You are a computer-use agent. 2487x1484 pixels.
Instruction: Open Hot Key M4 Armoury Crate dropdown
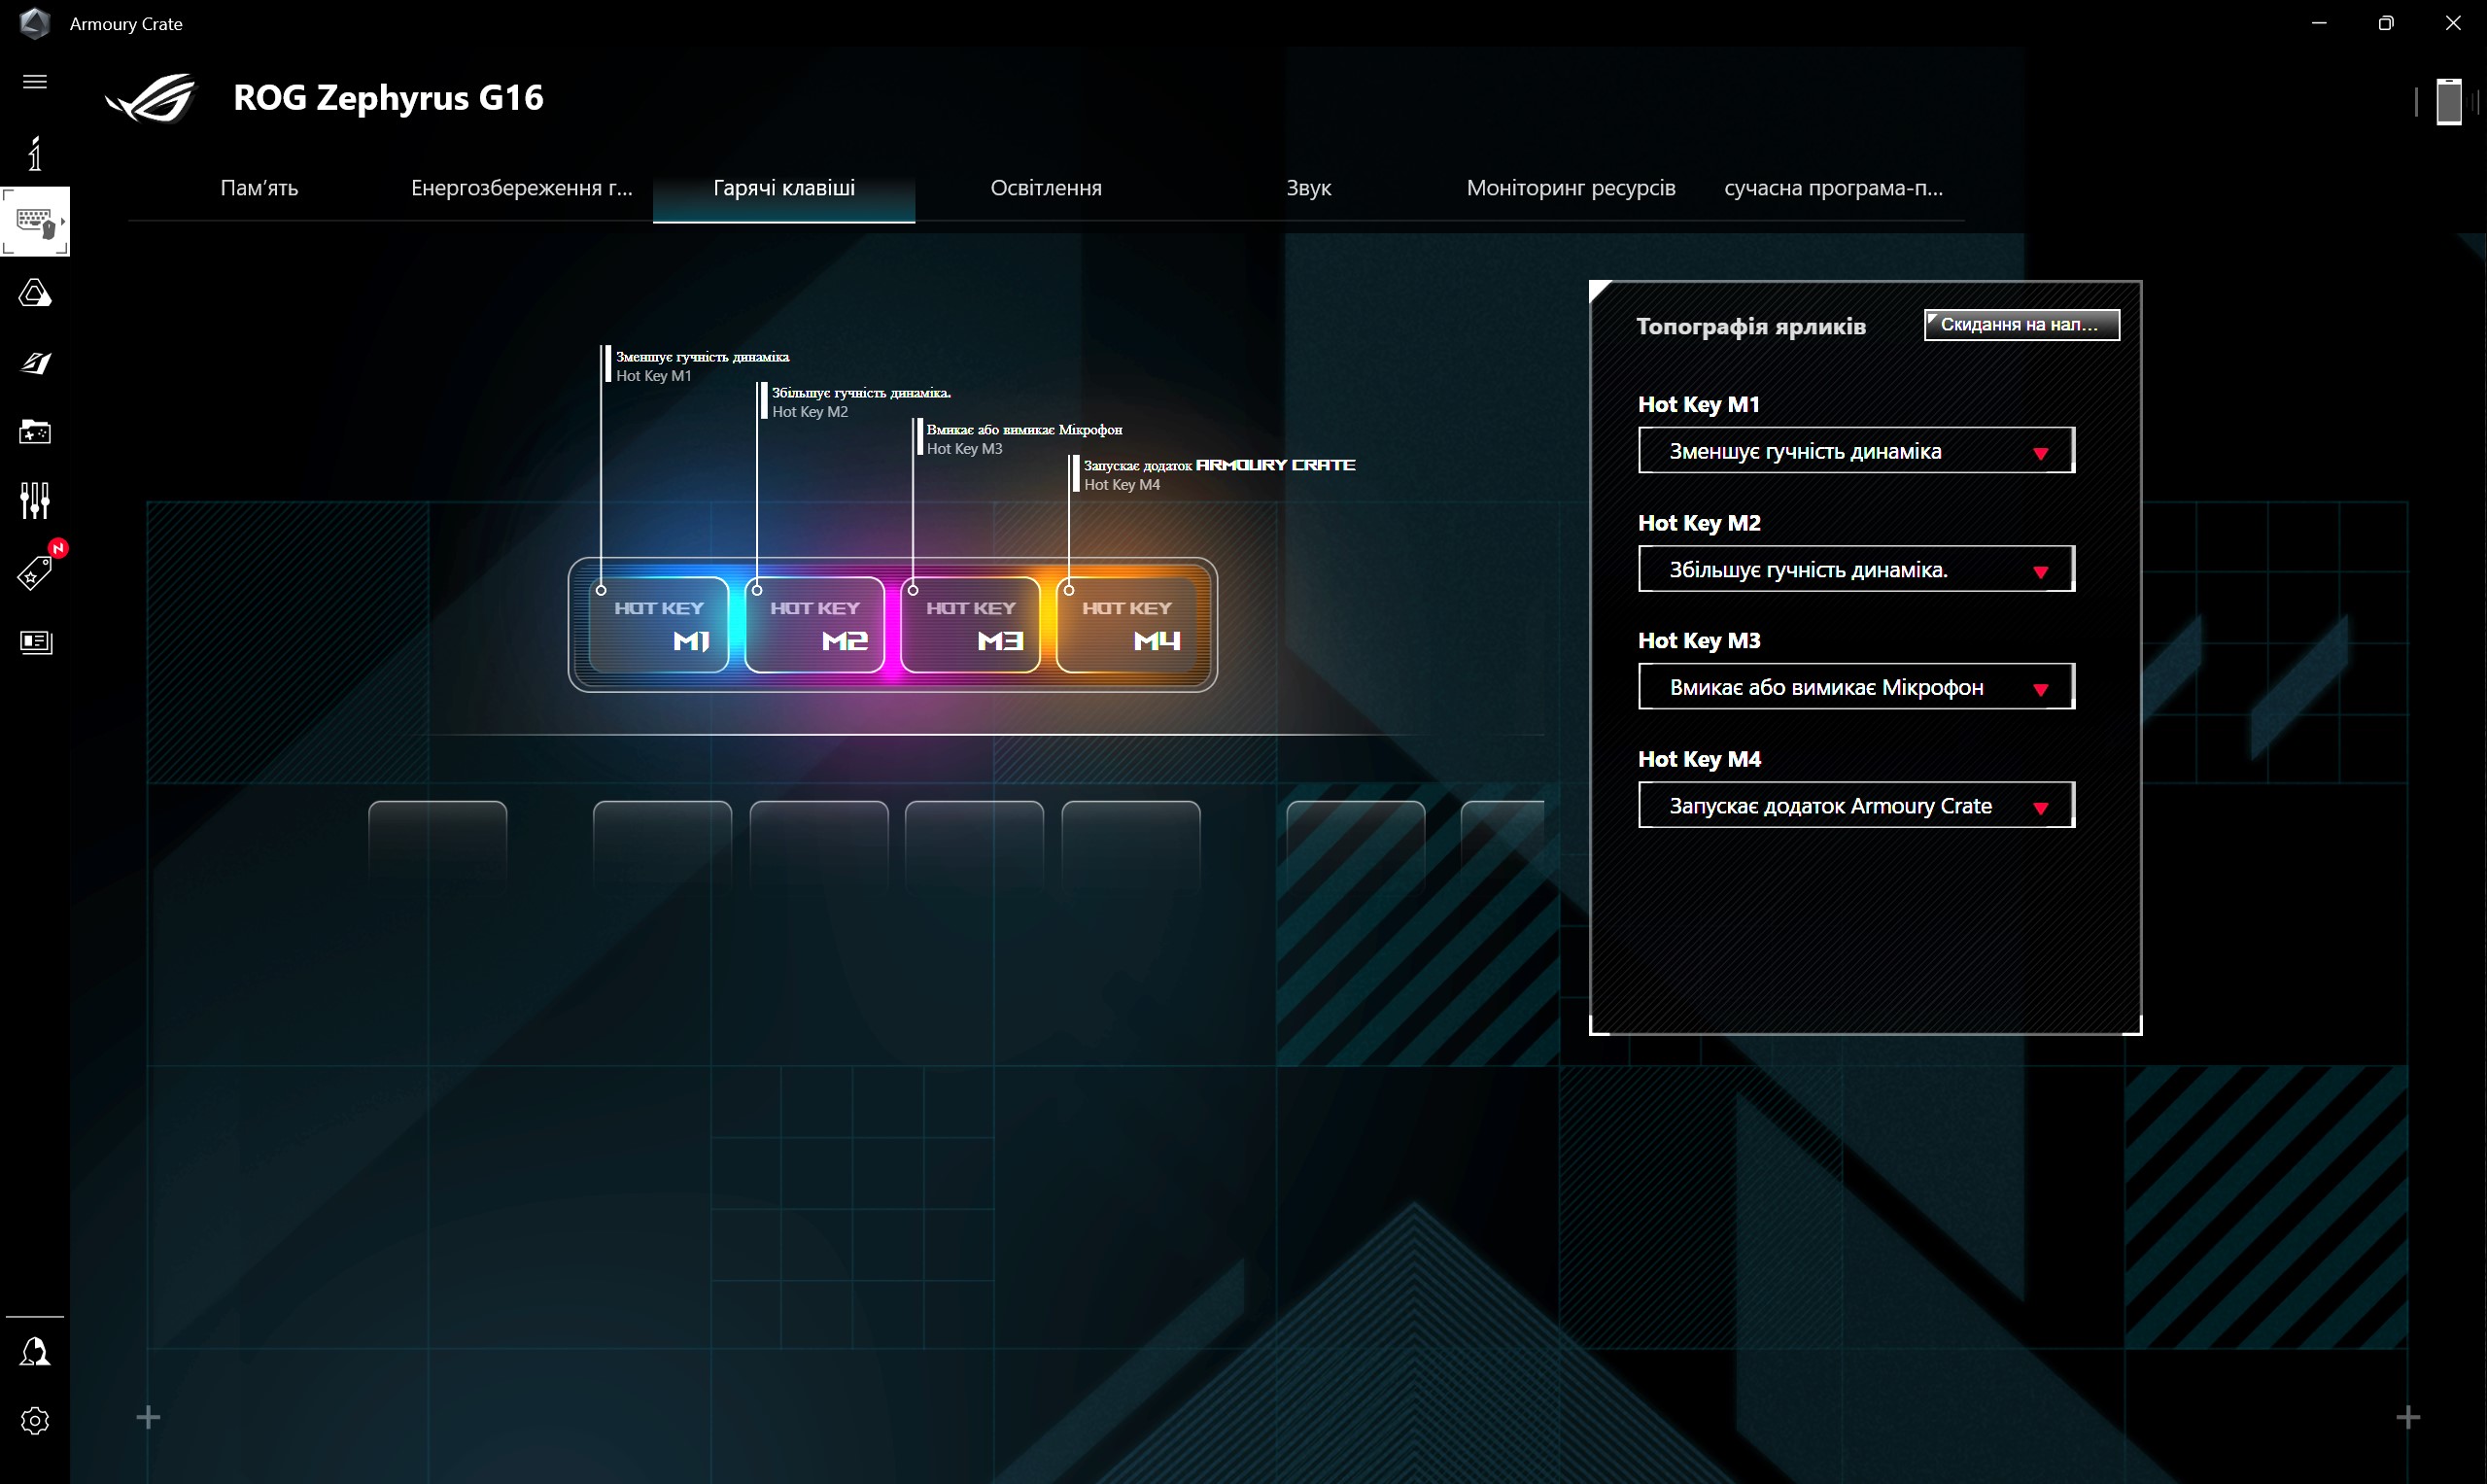point(1855,805)
